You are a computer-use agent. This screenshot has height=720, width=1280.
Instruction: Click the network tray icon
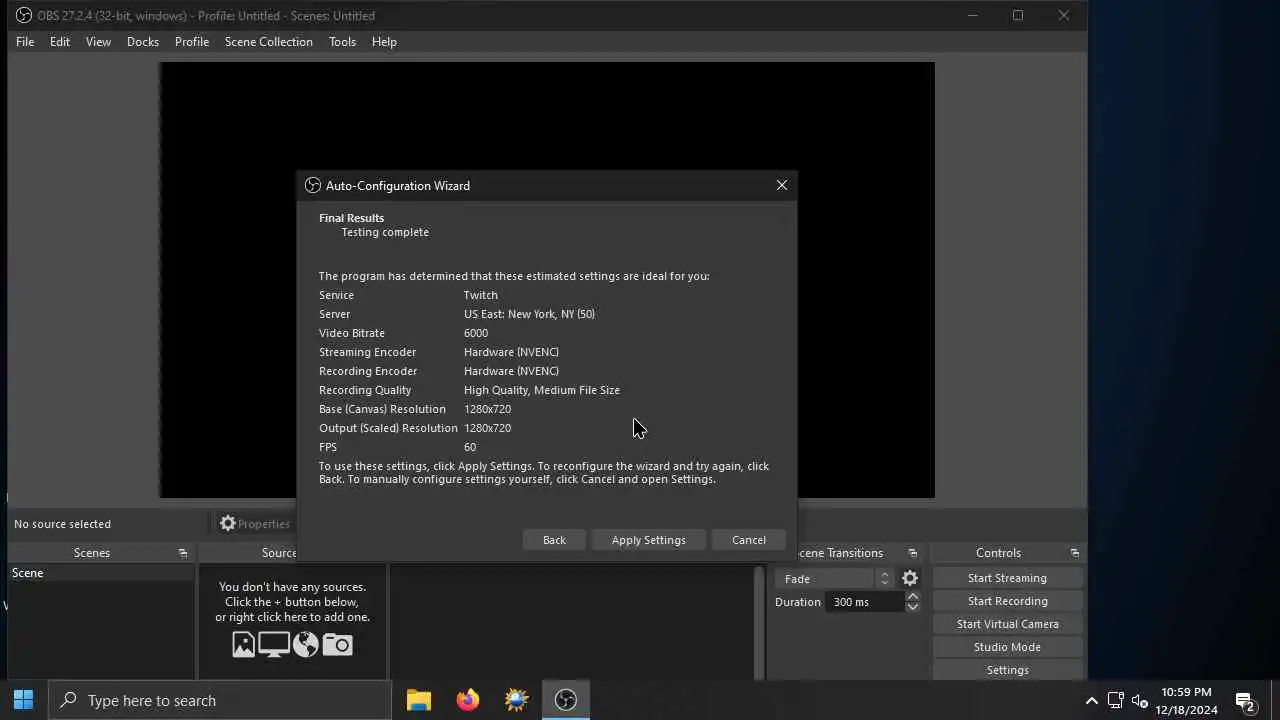(1115, 701)
